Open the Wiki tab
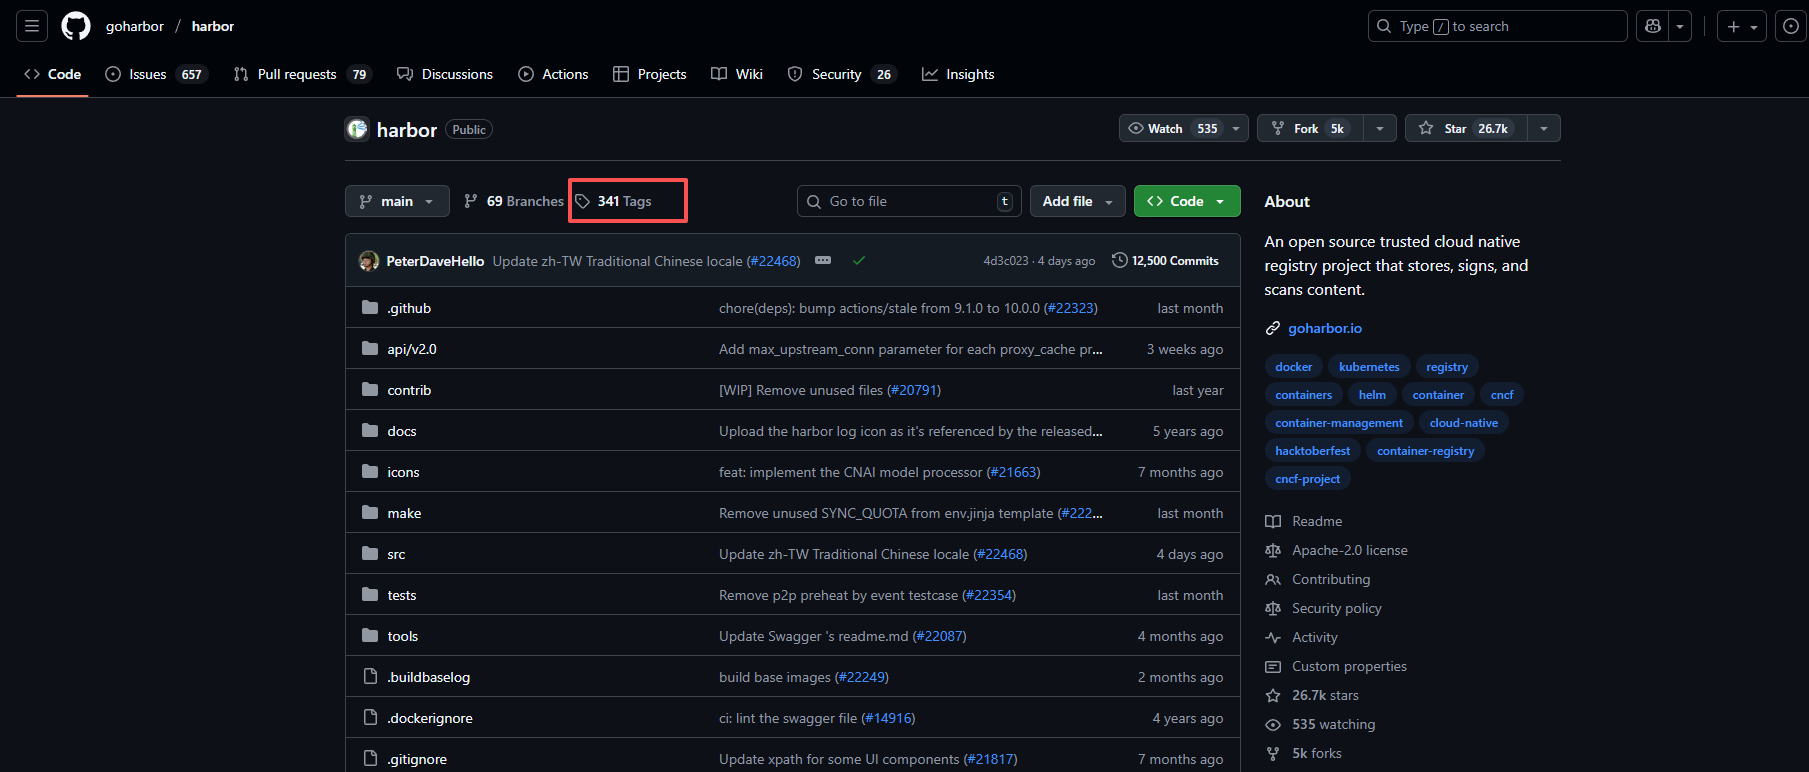 tap(737, 74)
